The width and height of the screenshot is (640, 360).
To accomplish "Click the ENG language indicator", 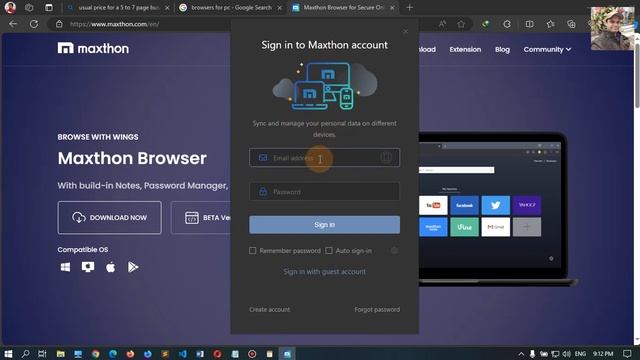I will click(x=580, y=354).
